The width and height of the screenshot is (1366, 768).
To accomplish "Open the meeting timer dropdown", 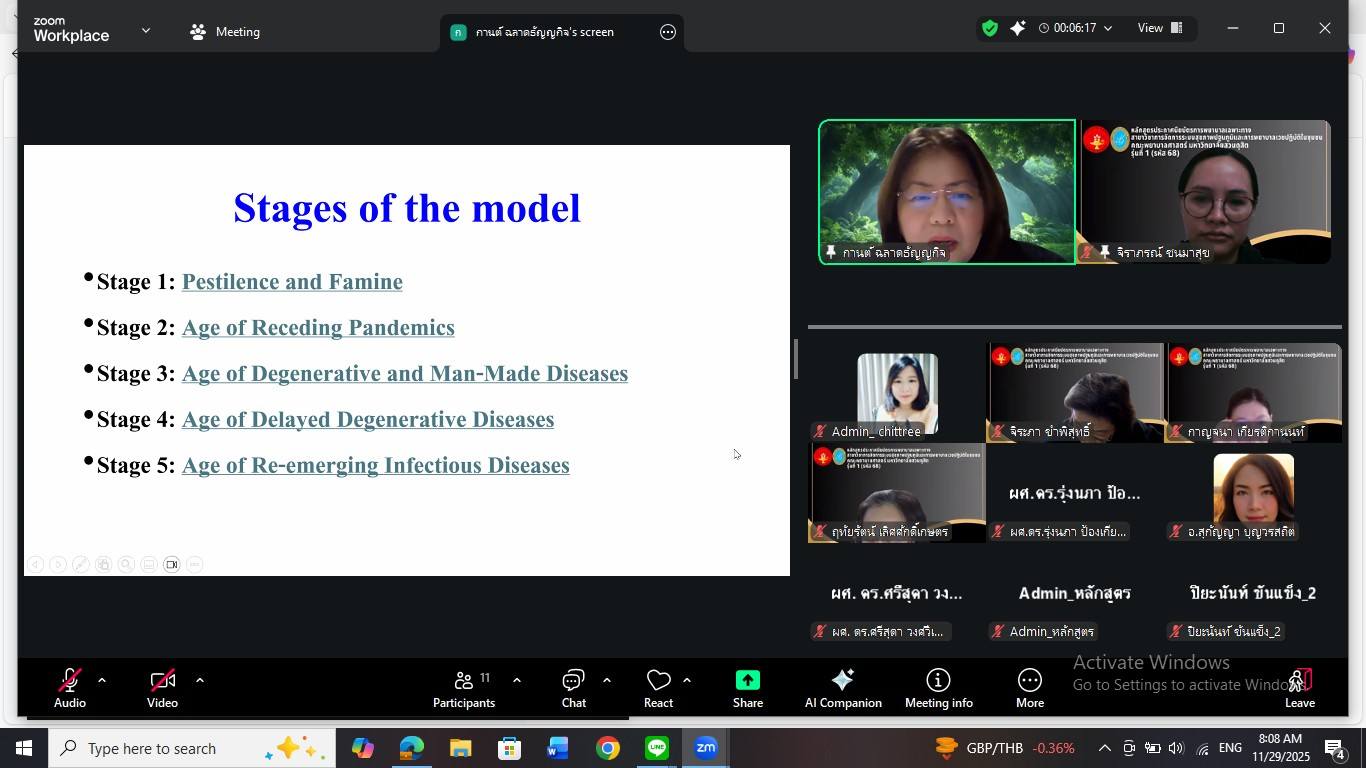I will pos(1076,29).
